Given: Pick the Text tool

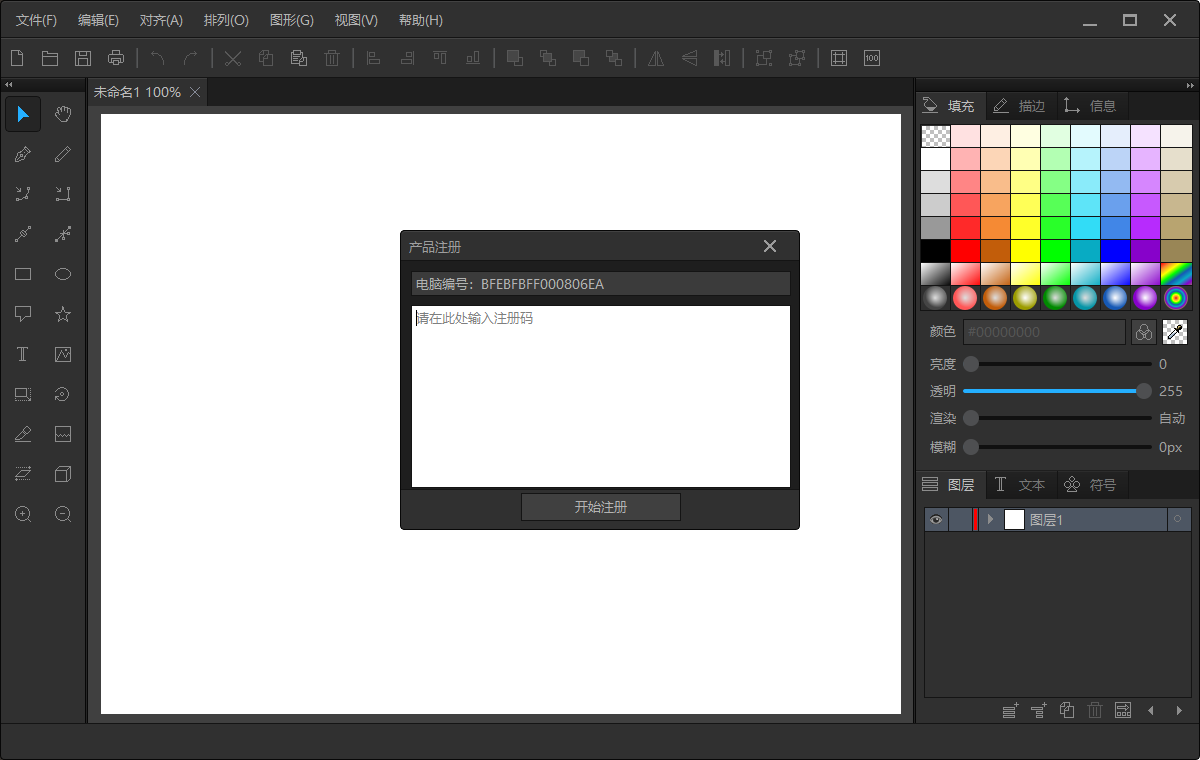Looking at the screenshot, I should tap(23, 354).
